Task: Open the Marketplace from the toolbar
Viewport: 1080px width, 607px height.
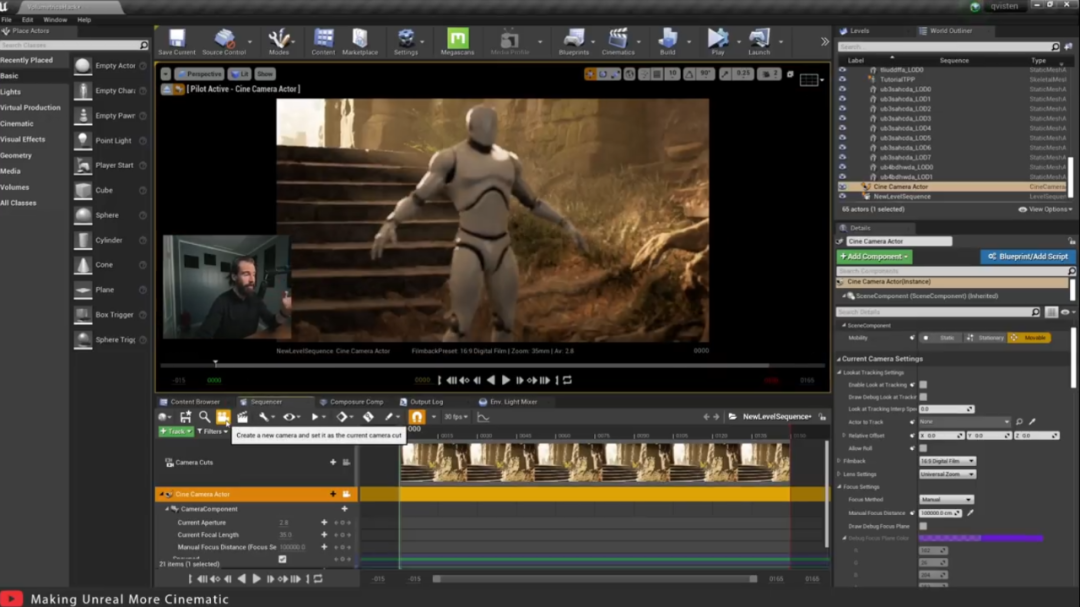Action: pos(360,40)
